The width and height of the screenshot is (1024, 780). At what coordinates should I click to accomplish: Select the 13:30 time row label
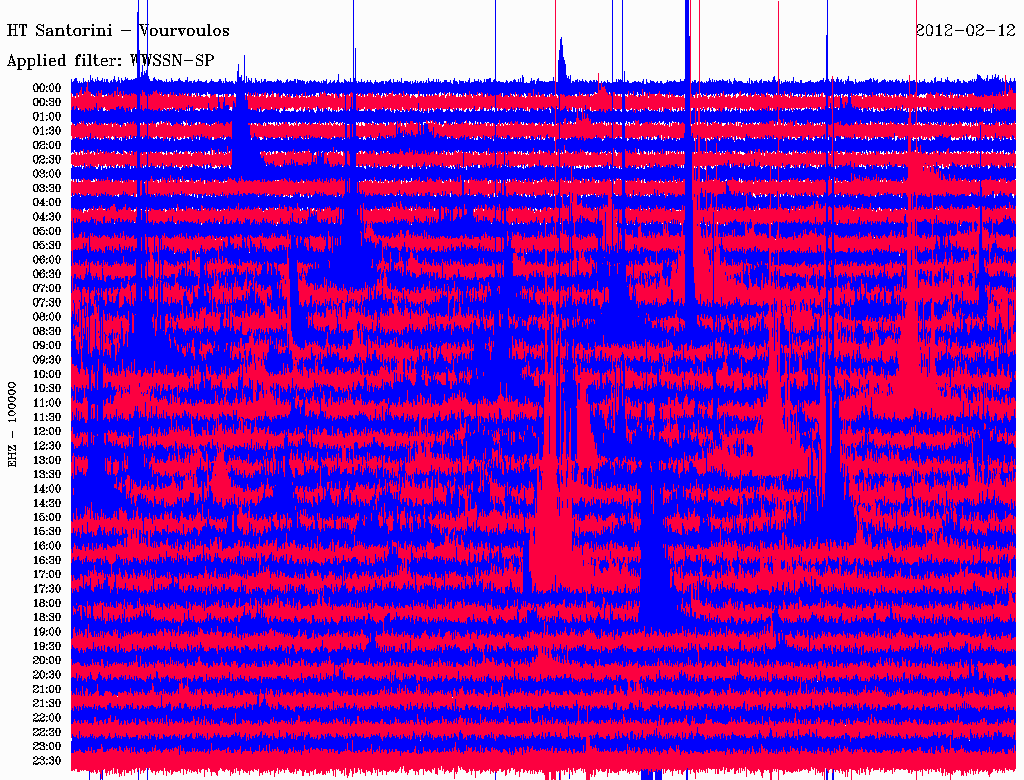[x=47, y=475]
